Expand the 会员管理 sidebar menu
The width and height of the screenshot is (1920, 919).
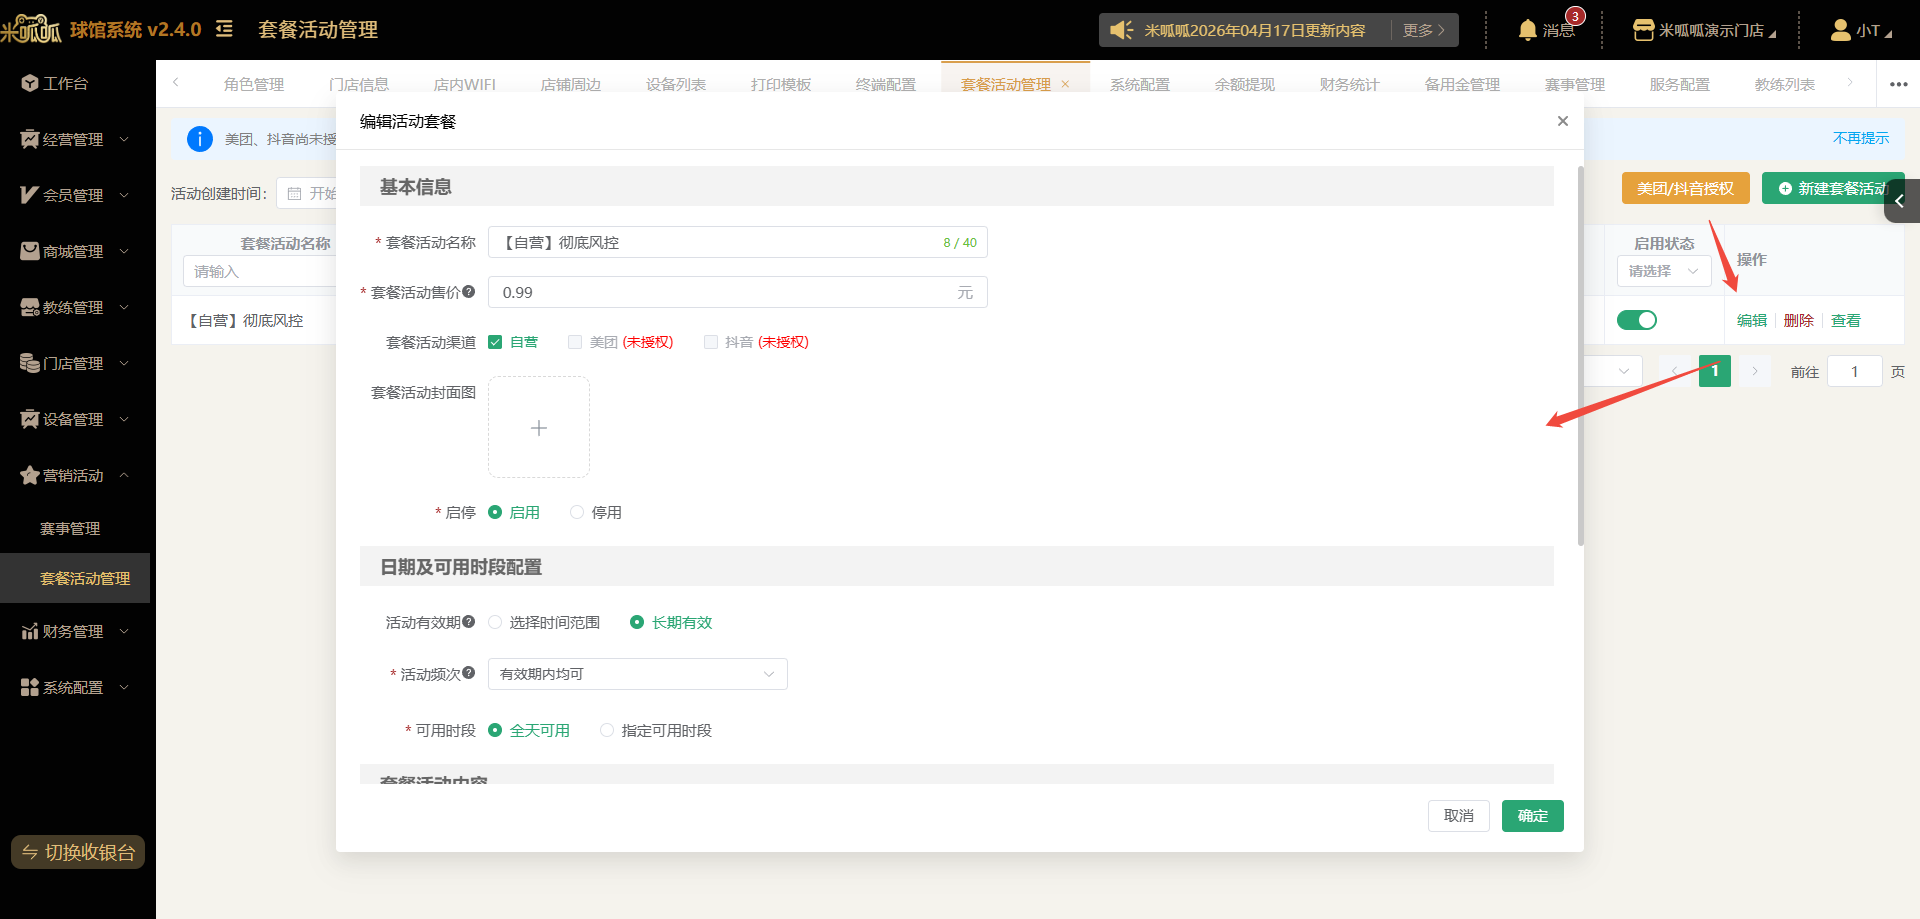(x=124, y=195)
